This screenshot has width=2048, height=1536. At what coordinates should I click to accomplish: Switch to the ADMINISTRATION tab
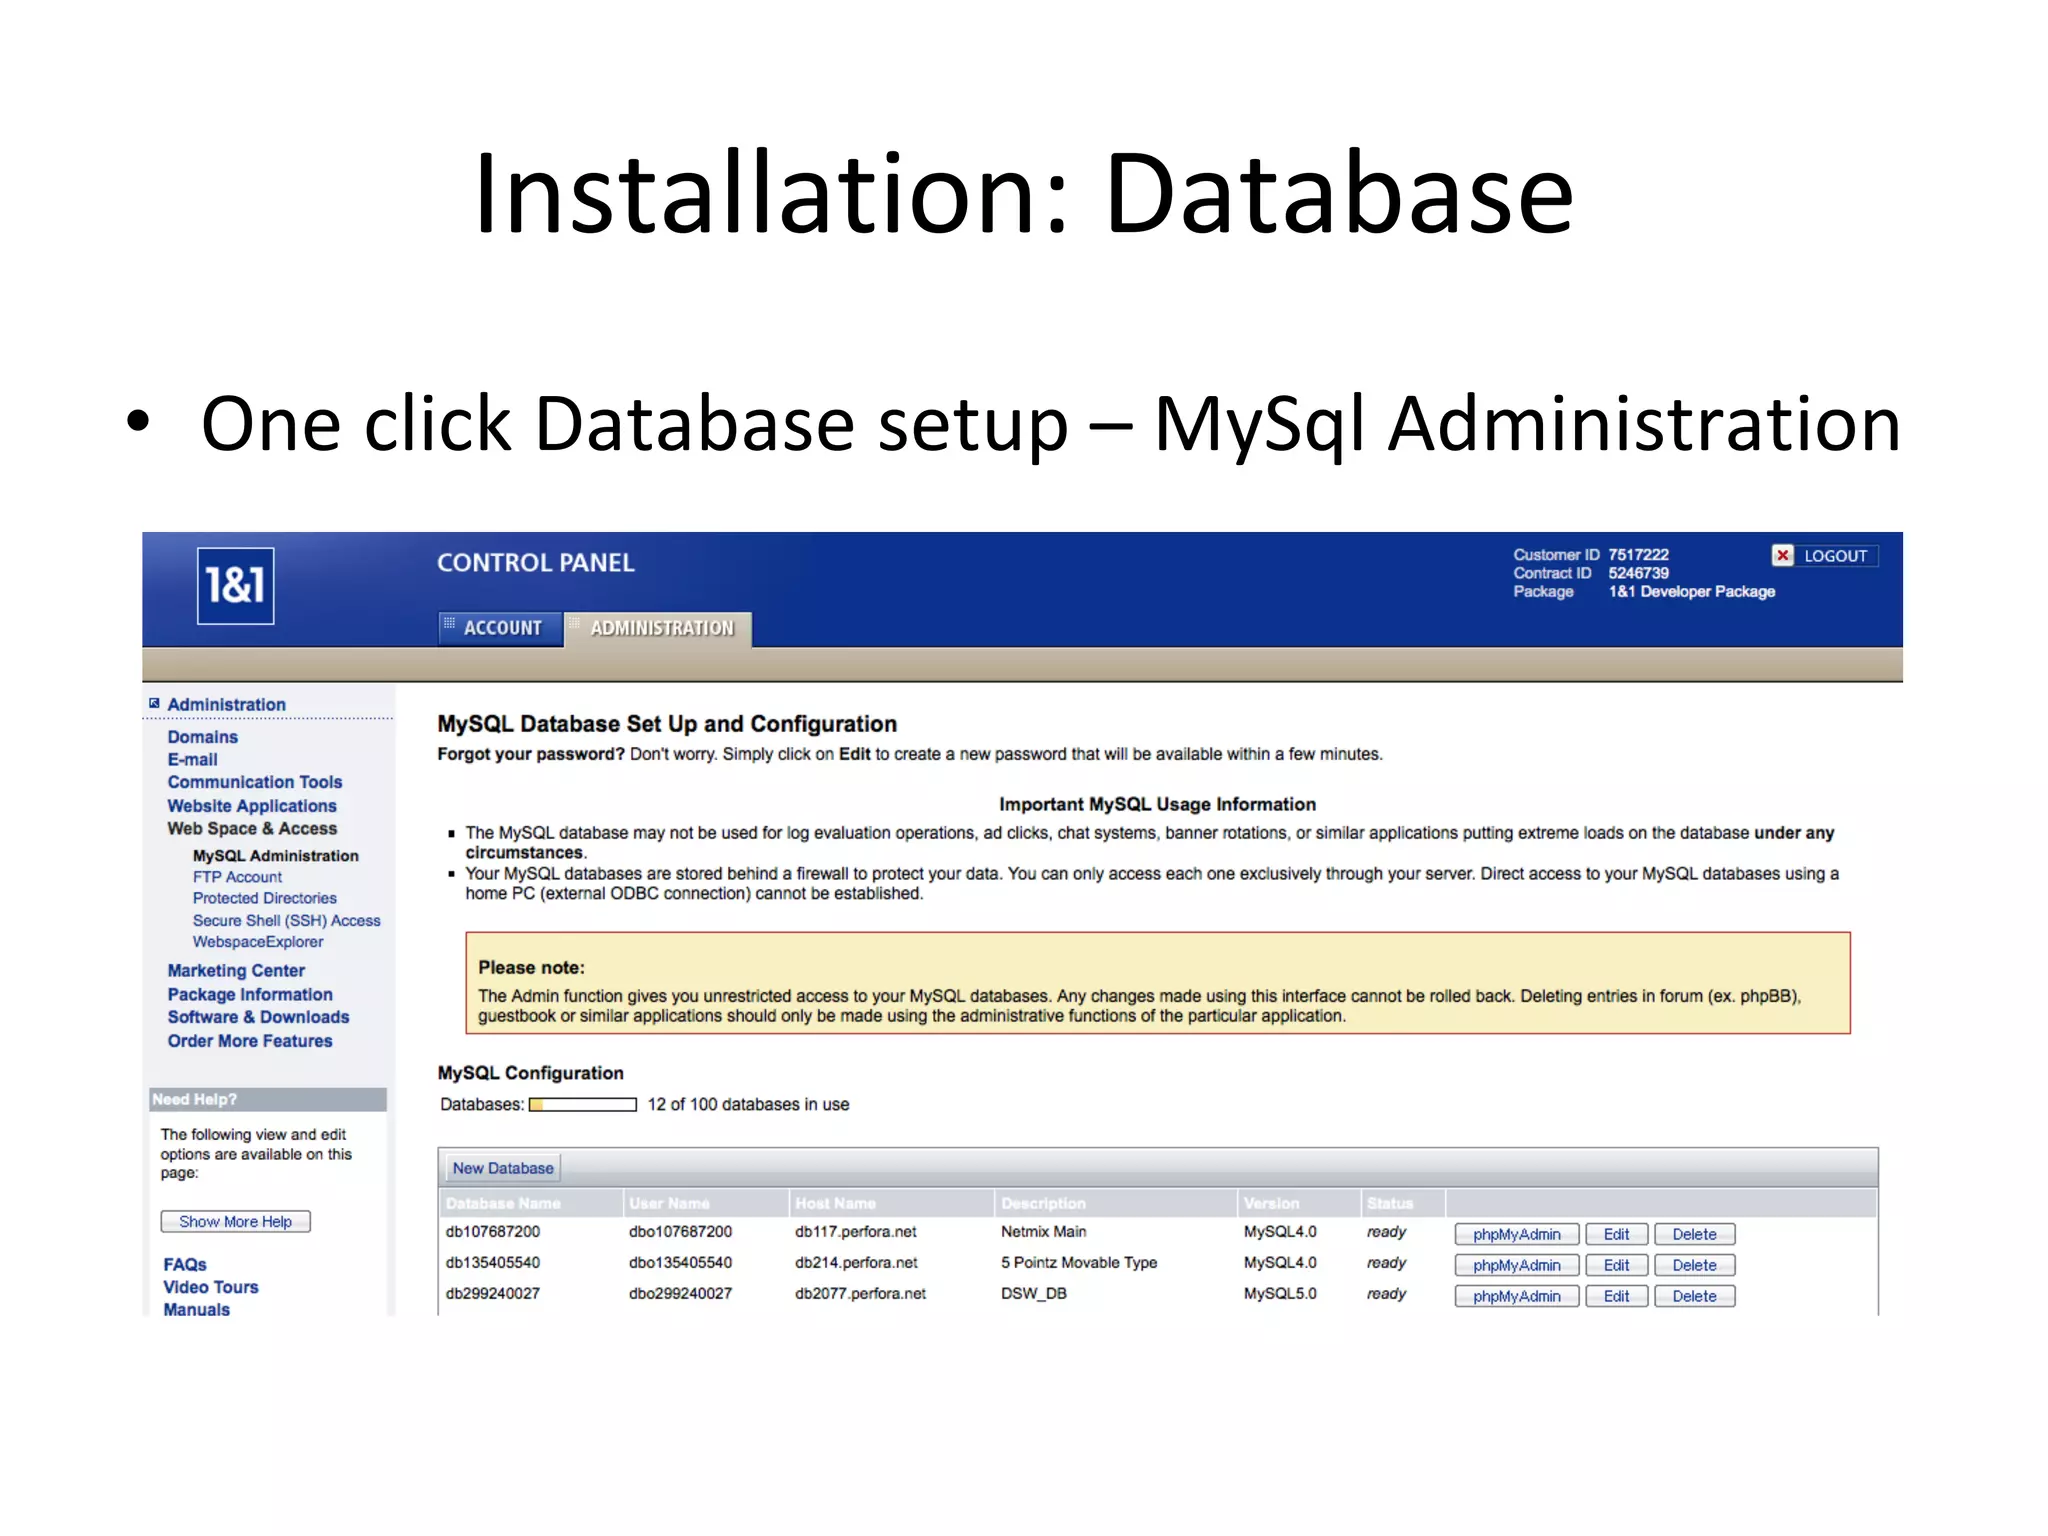(x=658, y=628)
